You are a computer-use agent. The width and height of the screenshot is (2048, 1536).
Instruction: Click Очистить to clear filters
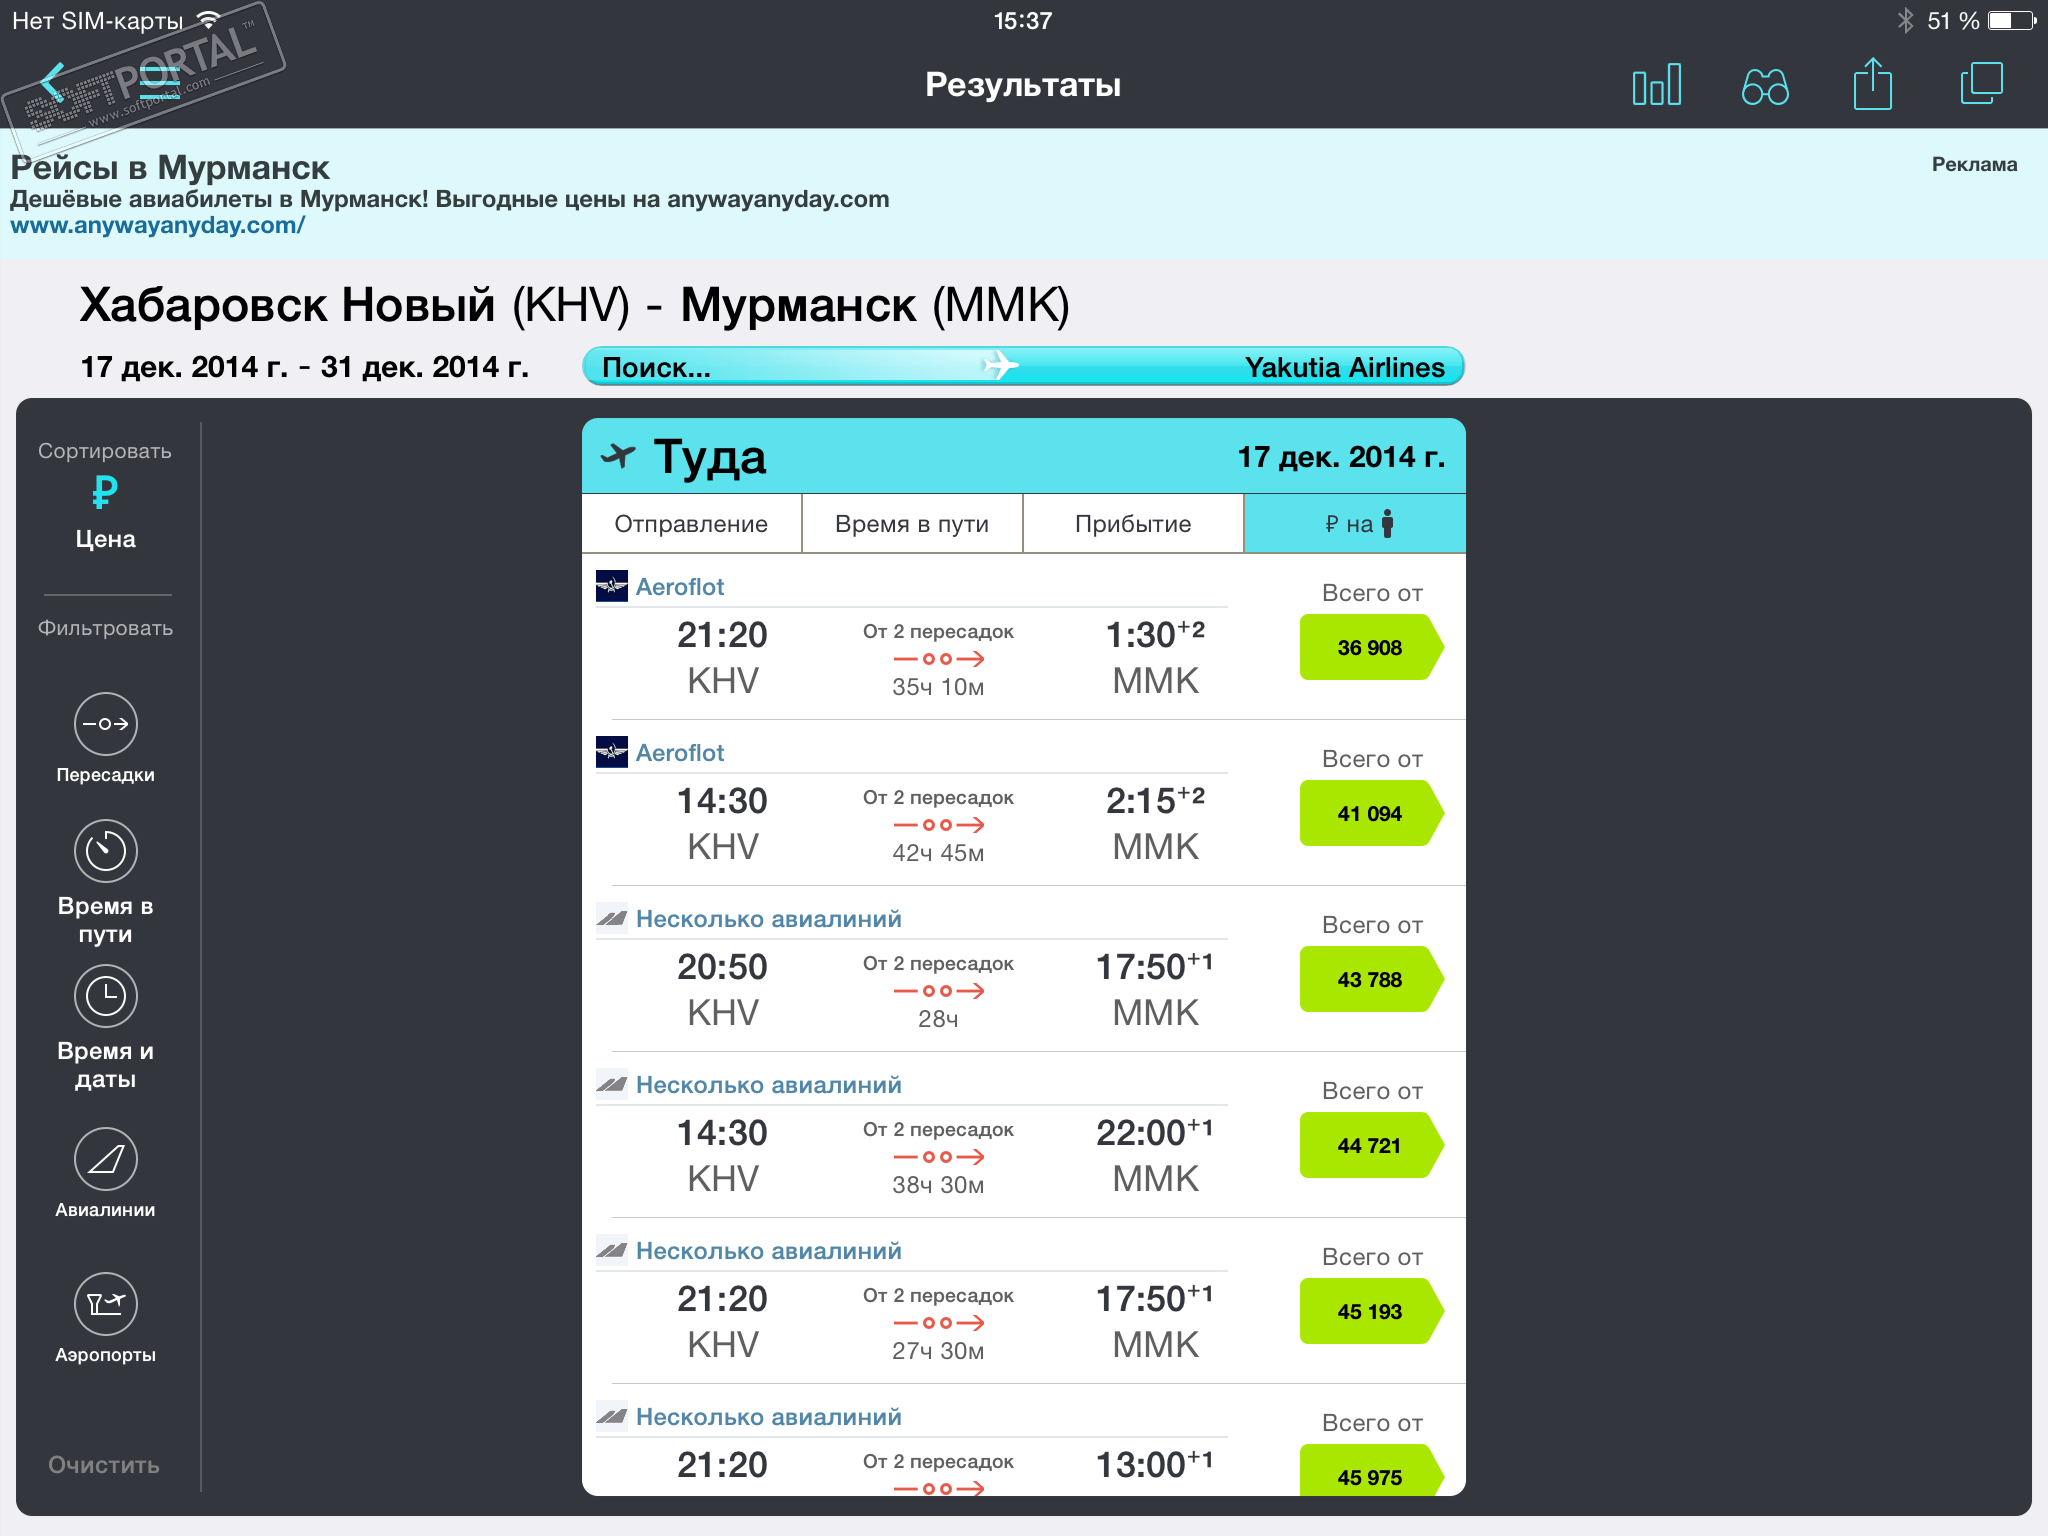point(104,1465)
